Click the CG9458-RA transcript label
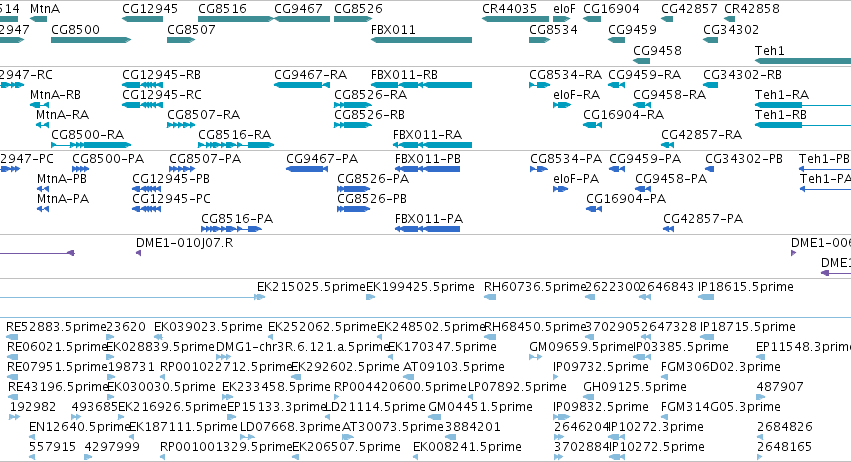 click(670, 94)
